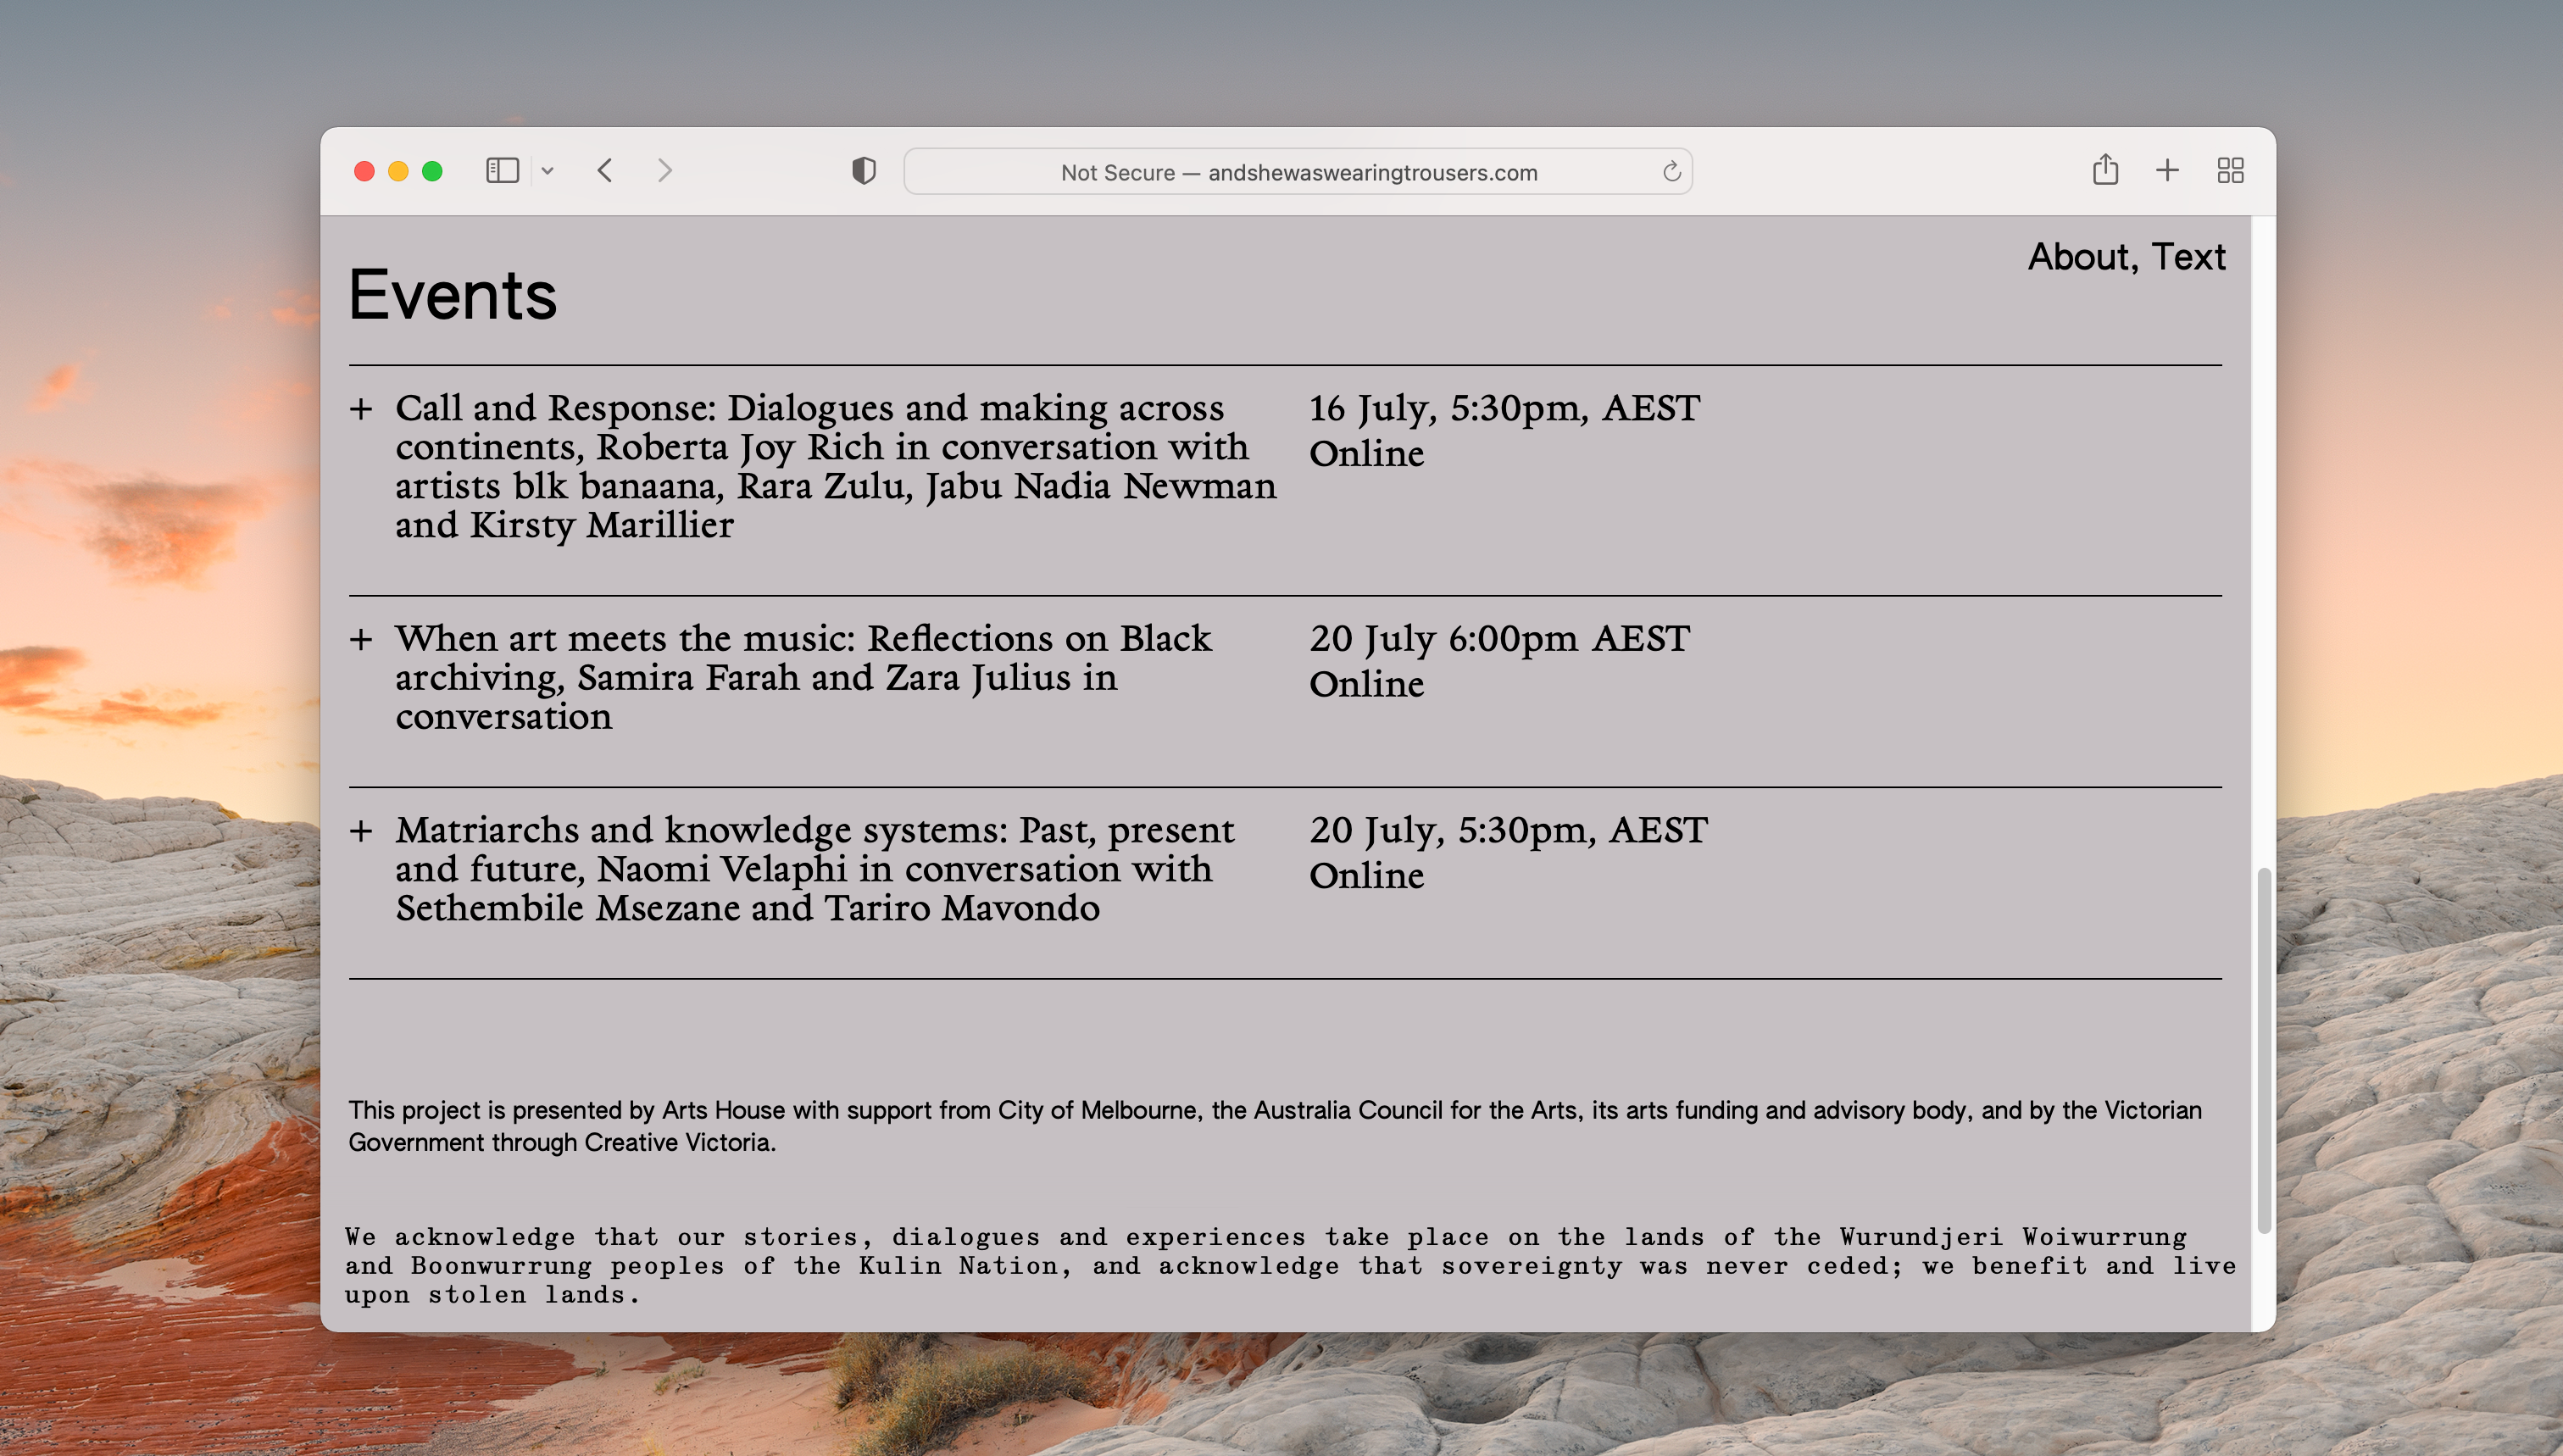Open a new tab with plus icon
Image resolution: width=2563 pixels, height=1456 pixels.
coord(2167,171)
